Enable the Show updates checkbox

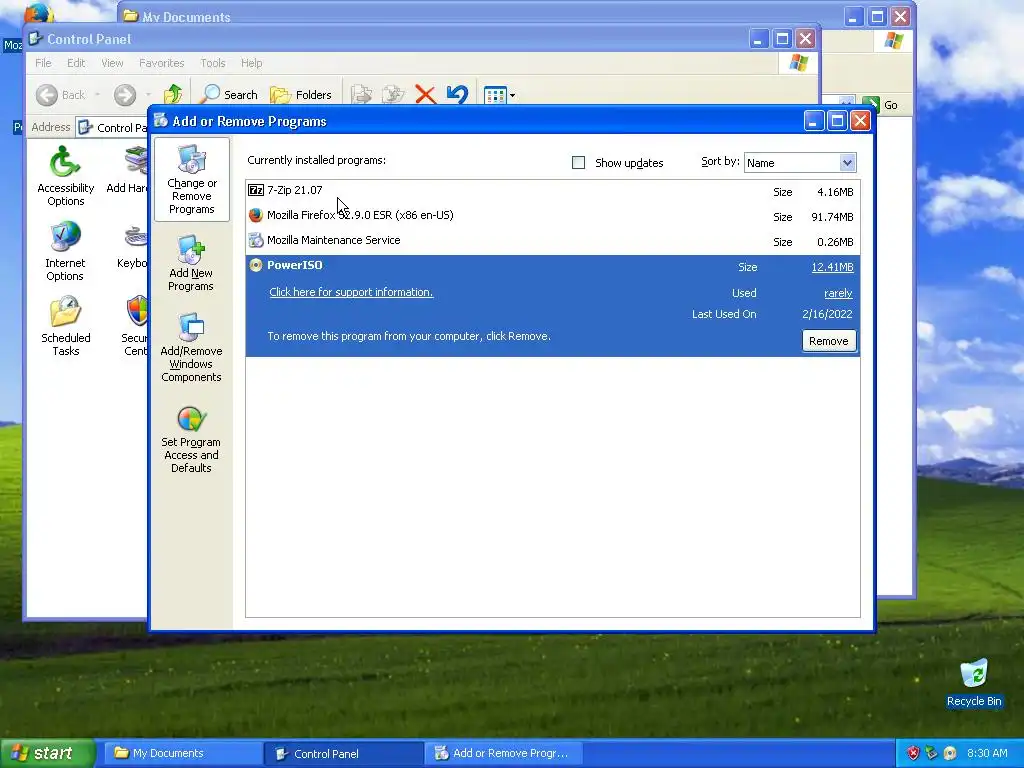[578, 163]
